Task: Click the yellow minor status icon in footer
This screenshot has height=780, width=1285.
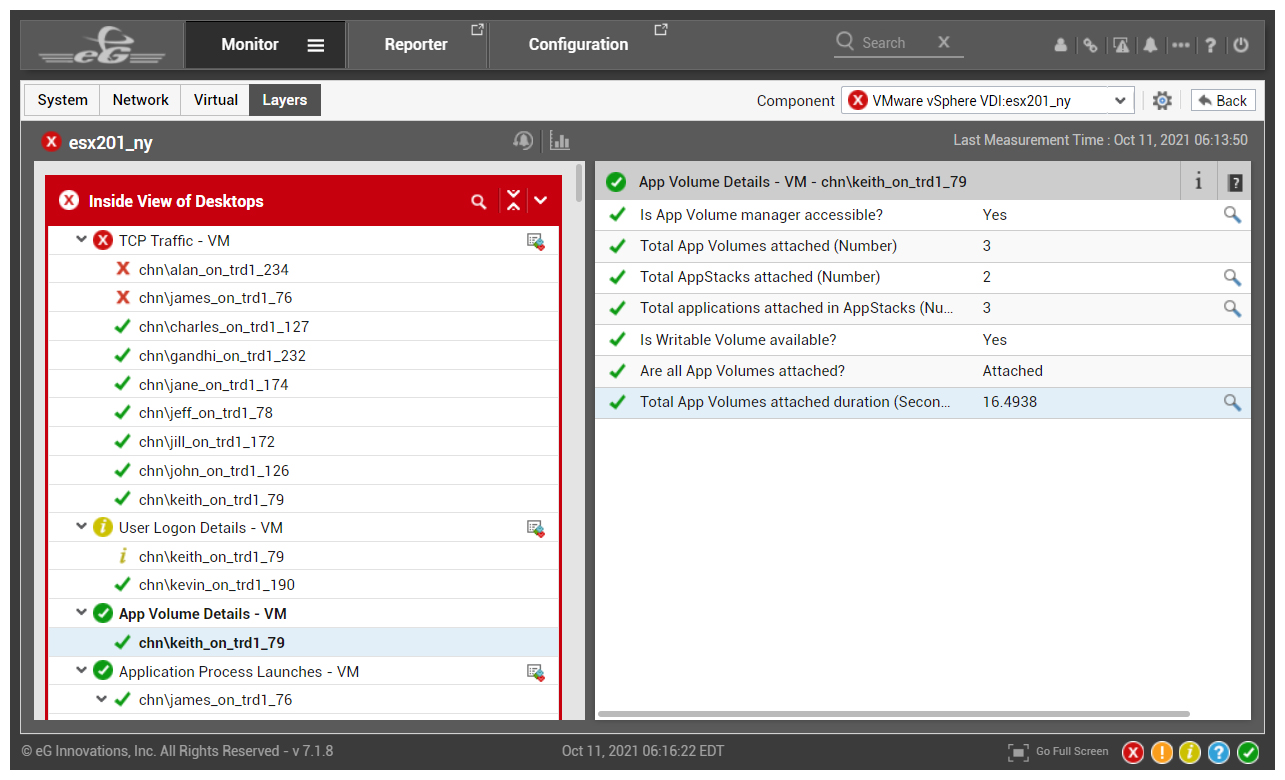Action: (x=1190, y=752)
